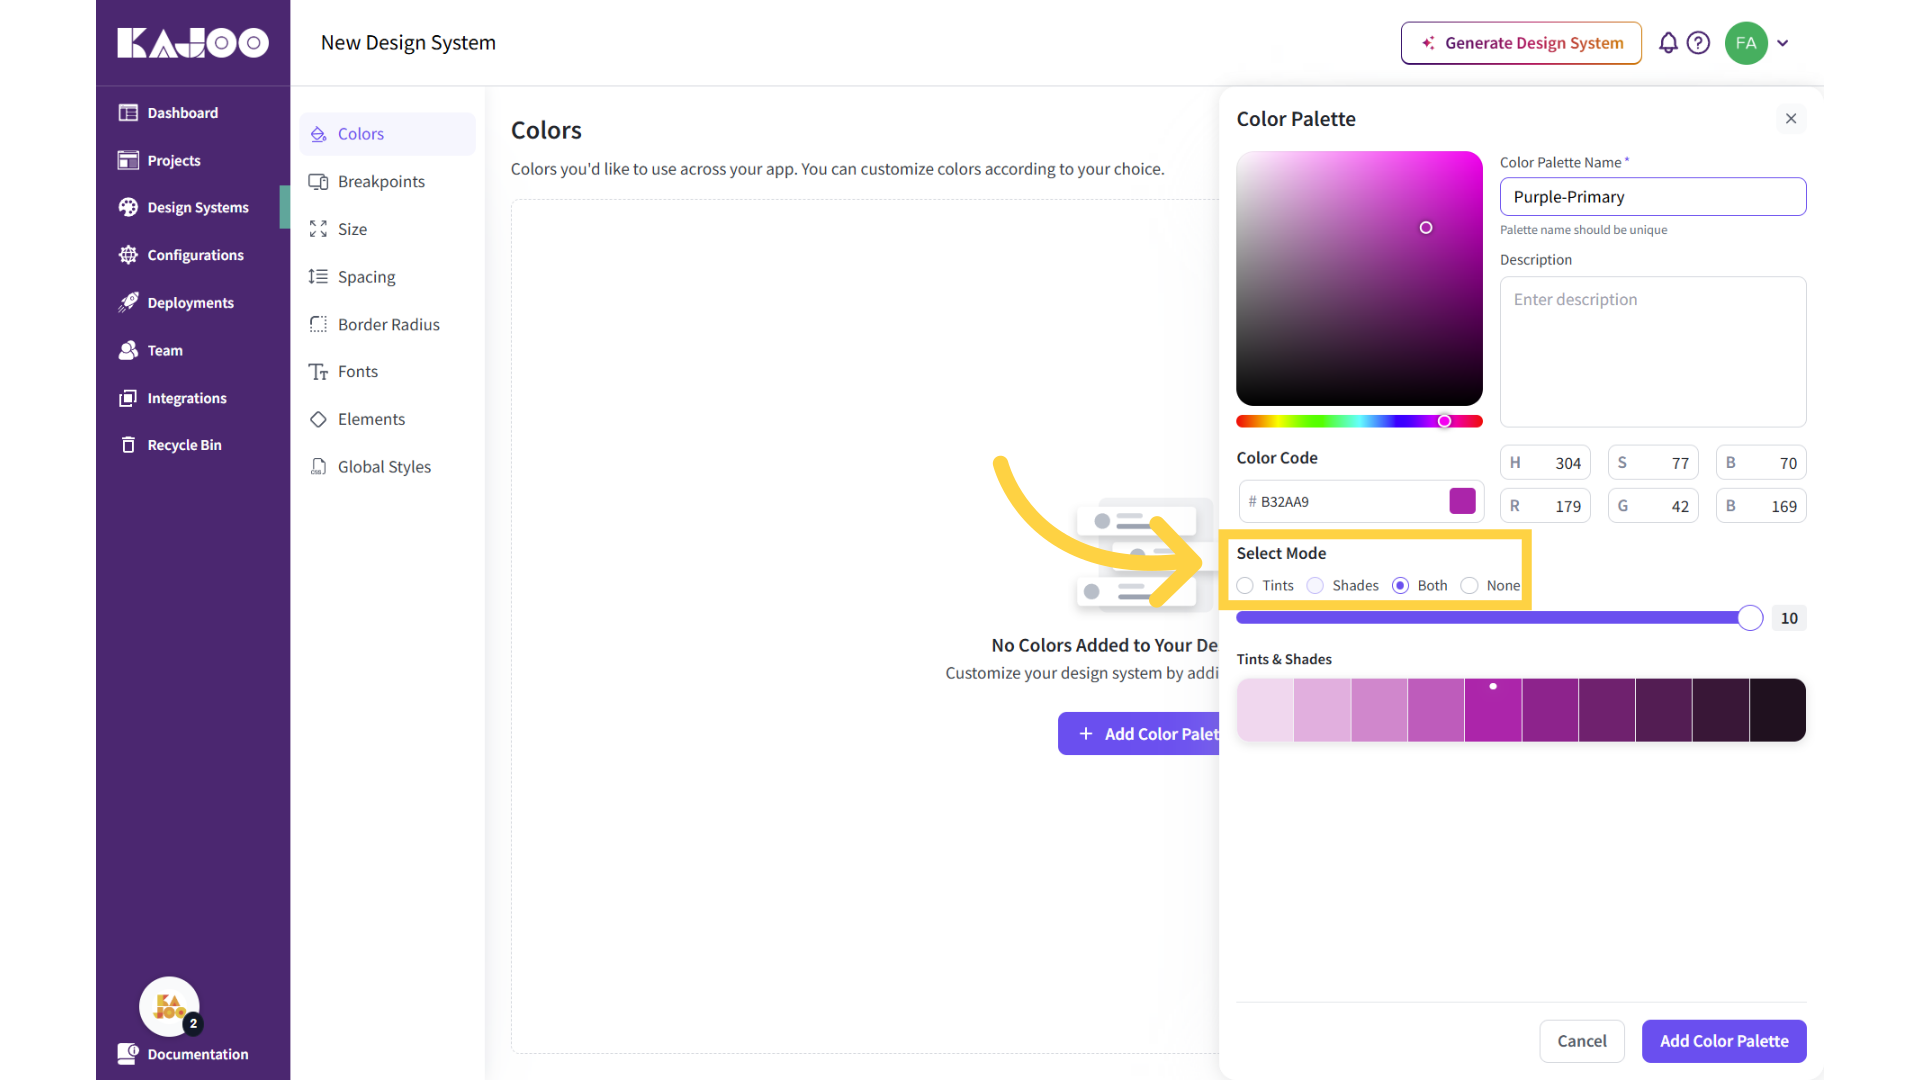Open the Colors section
This screenshot has width=1920, height=1080.
tap(387, 134)
